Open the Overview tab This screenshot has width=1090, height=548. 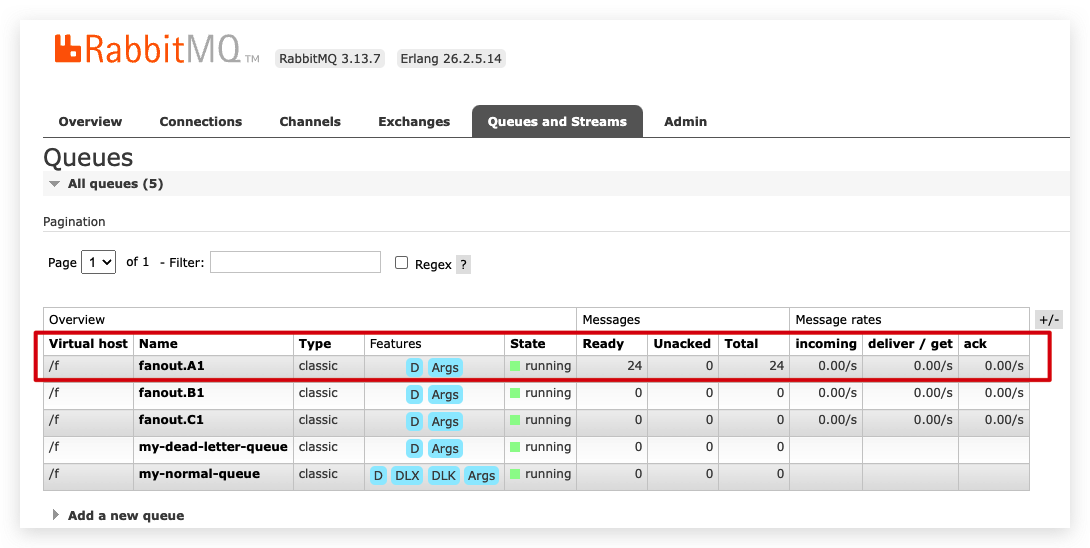(x=90, y=122)
